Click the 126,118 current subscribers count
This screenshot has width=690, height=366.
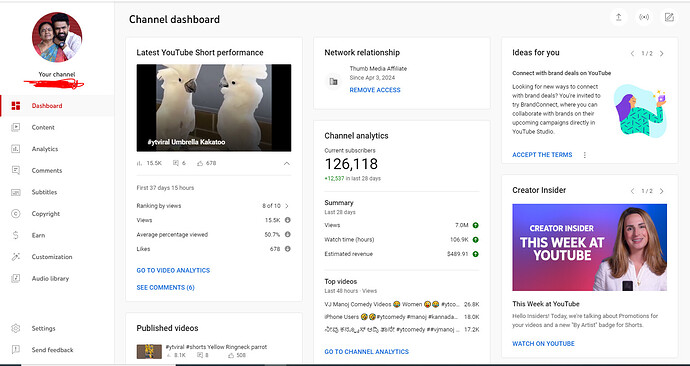(351, 164)
